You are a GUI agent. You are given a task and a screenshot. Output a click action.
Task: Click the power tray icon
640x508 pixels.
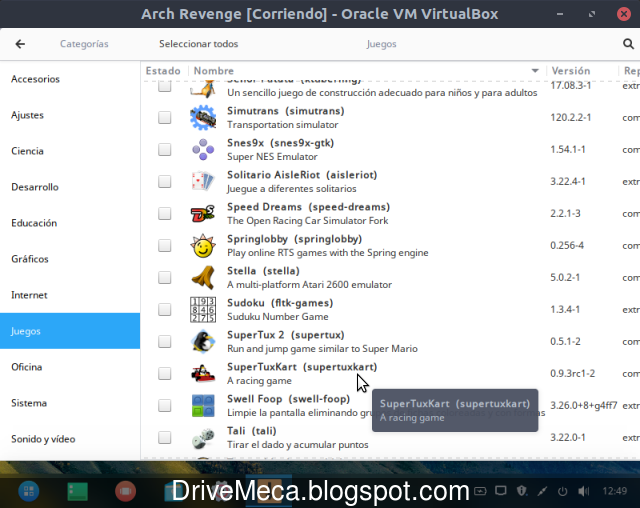pyautogui.click(x=562, y=491)
